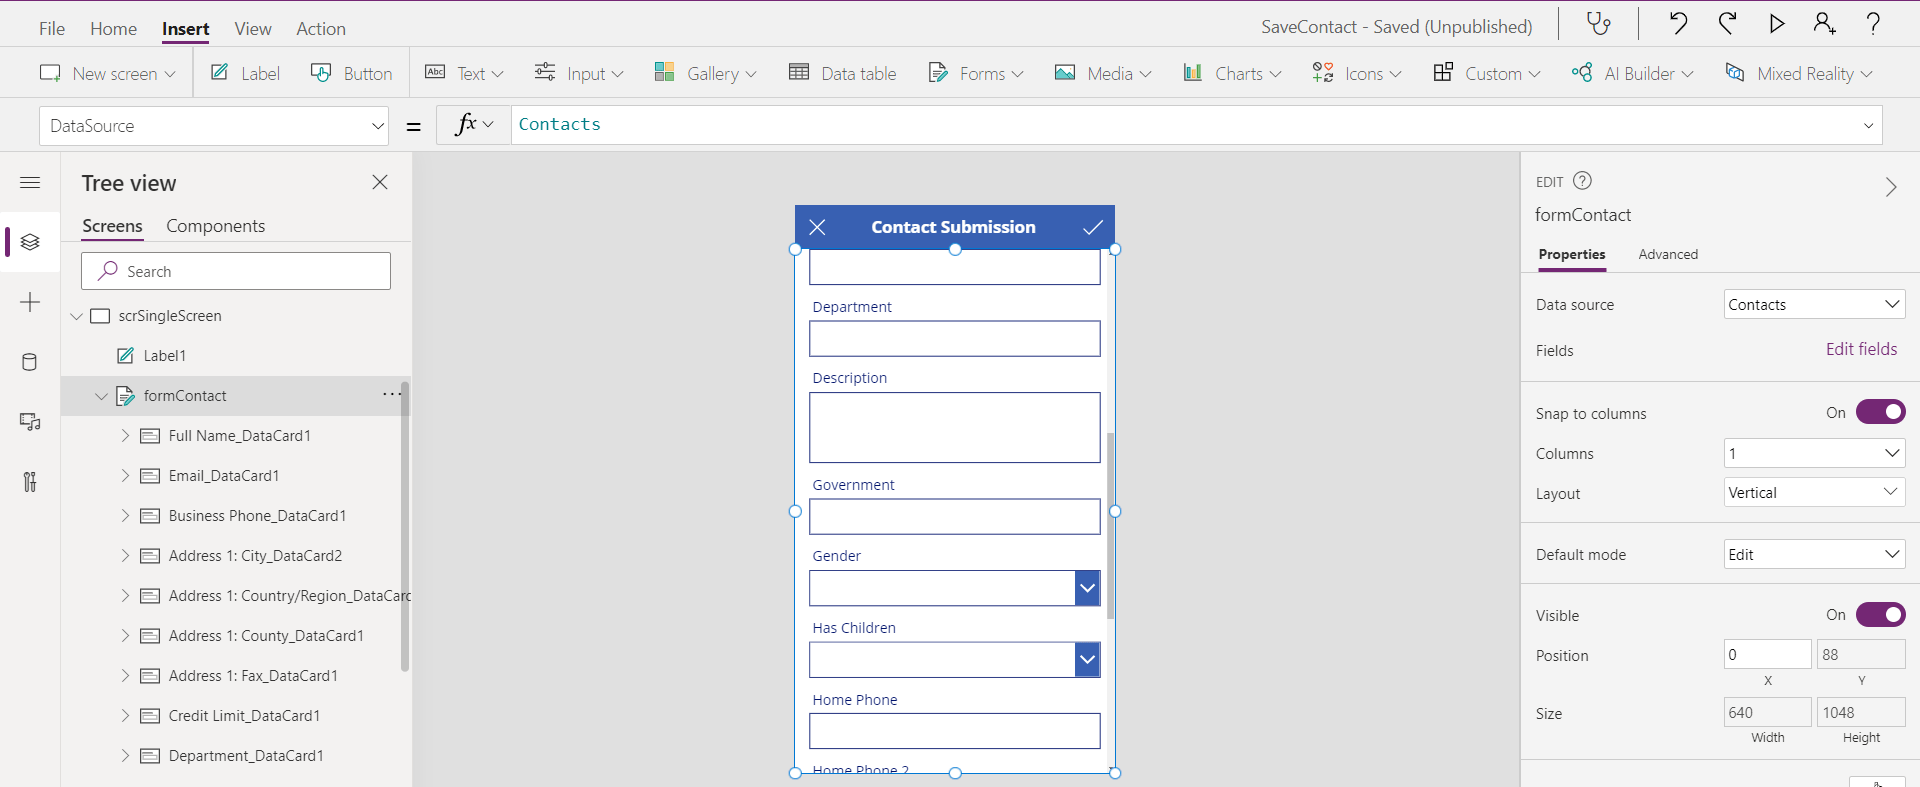Open the Columns dropdown

(1814, 453)
